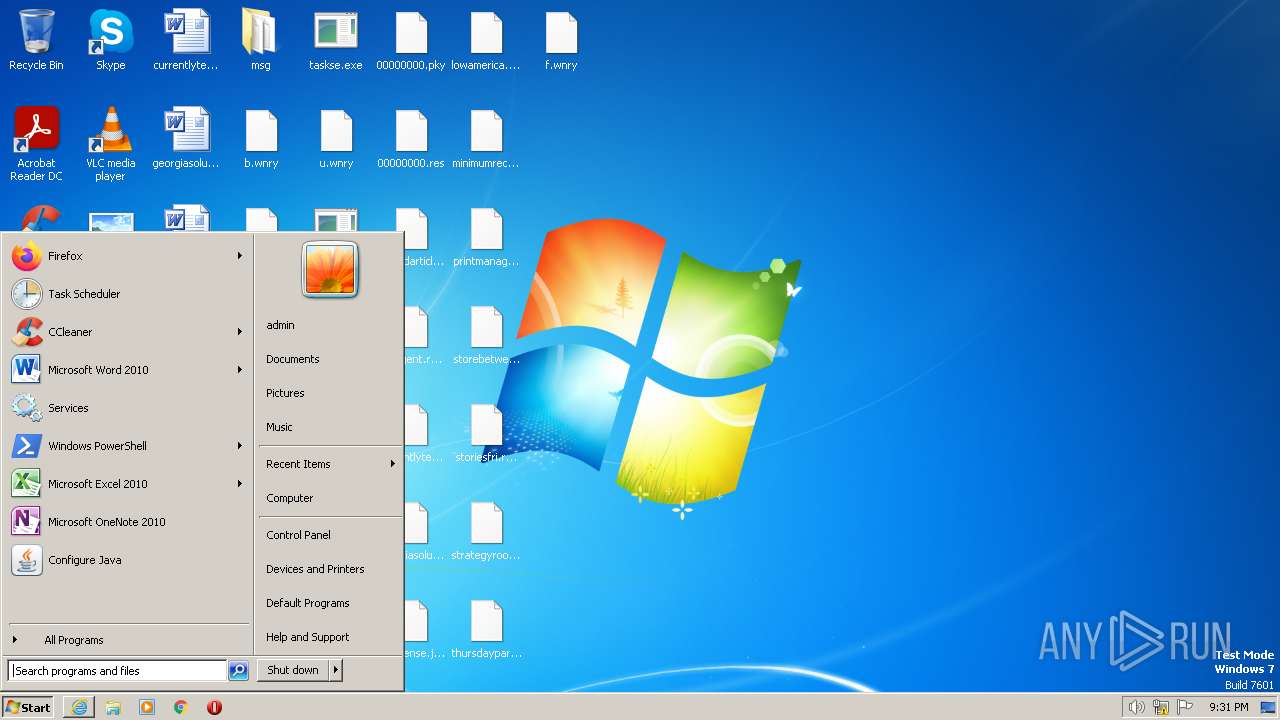
Task: Click the Show desktop button strip
Action: tap(1268, 707)
